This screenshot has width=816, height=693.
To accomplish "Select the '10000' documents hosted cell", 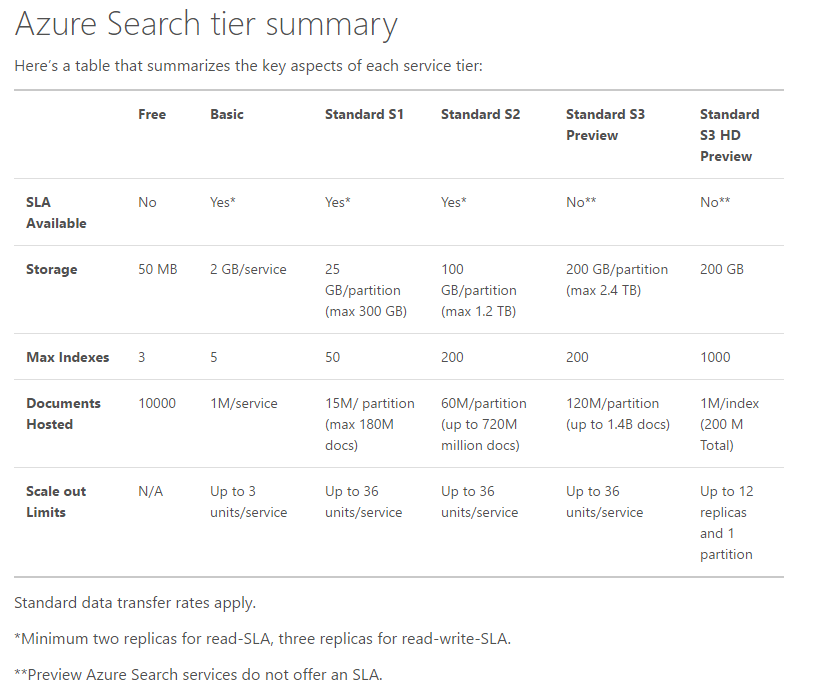I will click(157, 403).
